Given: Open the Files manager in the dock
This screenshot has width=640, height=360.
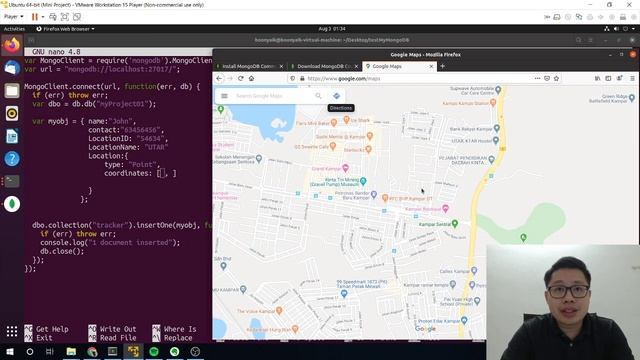Looking at the screenshot, I should point(12,91).
